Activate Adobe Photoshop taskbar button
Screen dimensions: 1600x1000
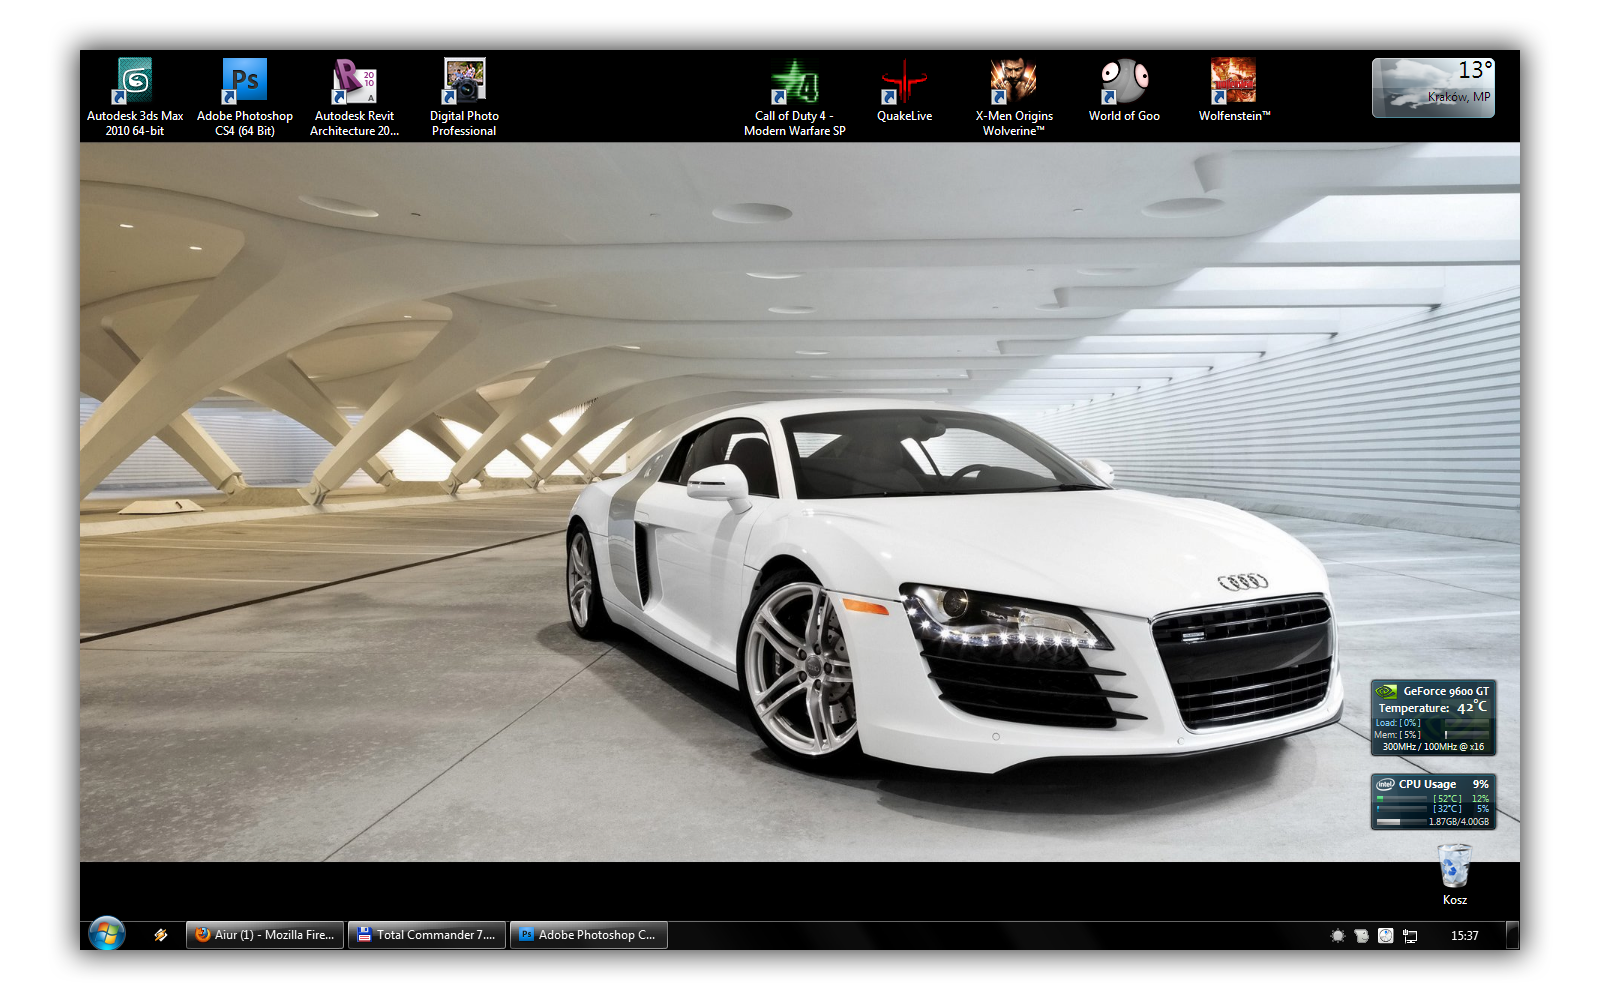(x=589, y=935)
